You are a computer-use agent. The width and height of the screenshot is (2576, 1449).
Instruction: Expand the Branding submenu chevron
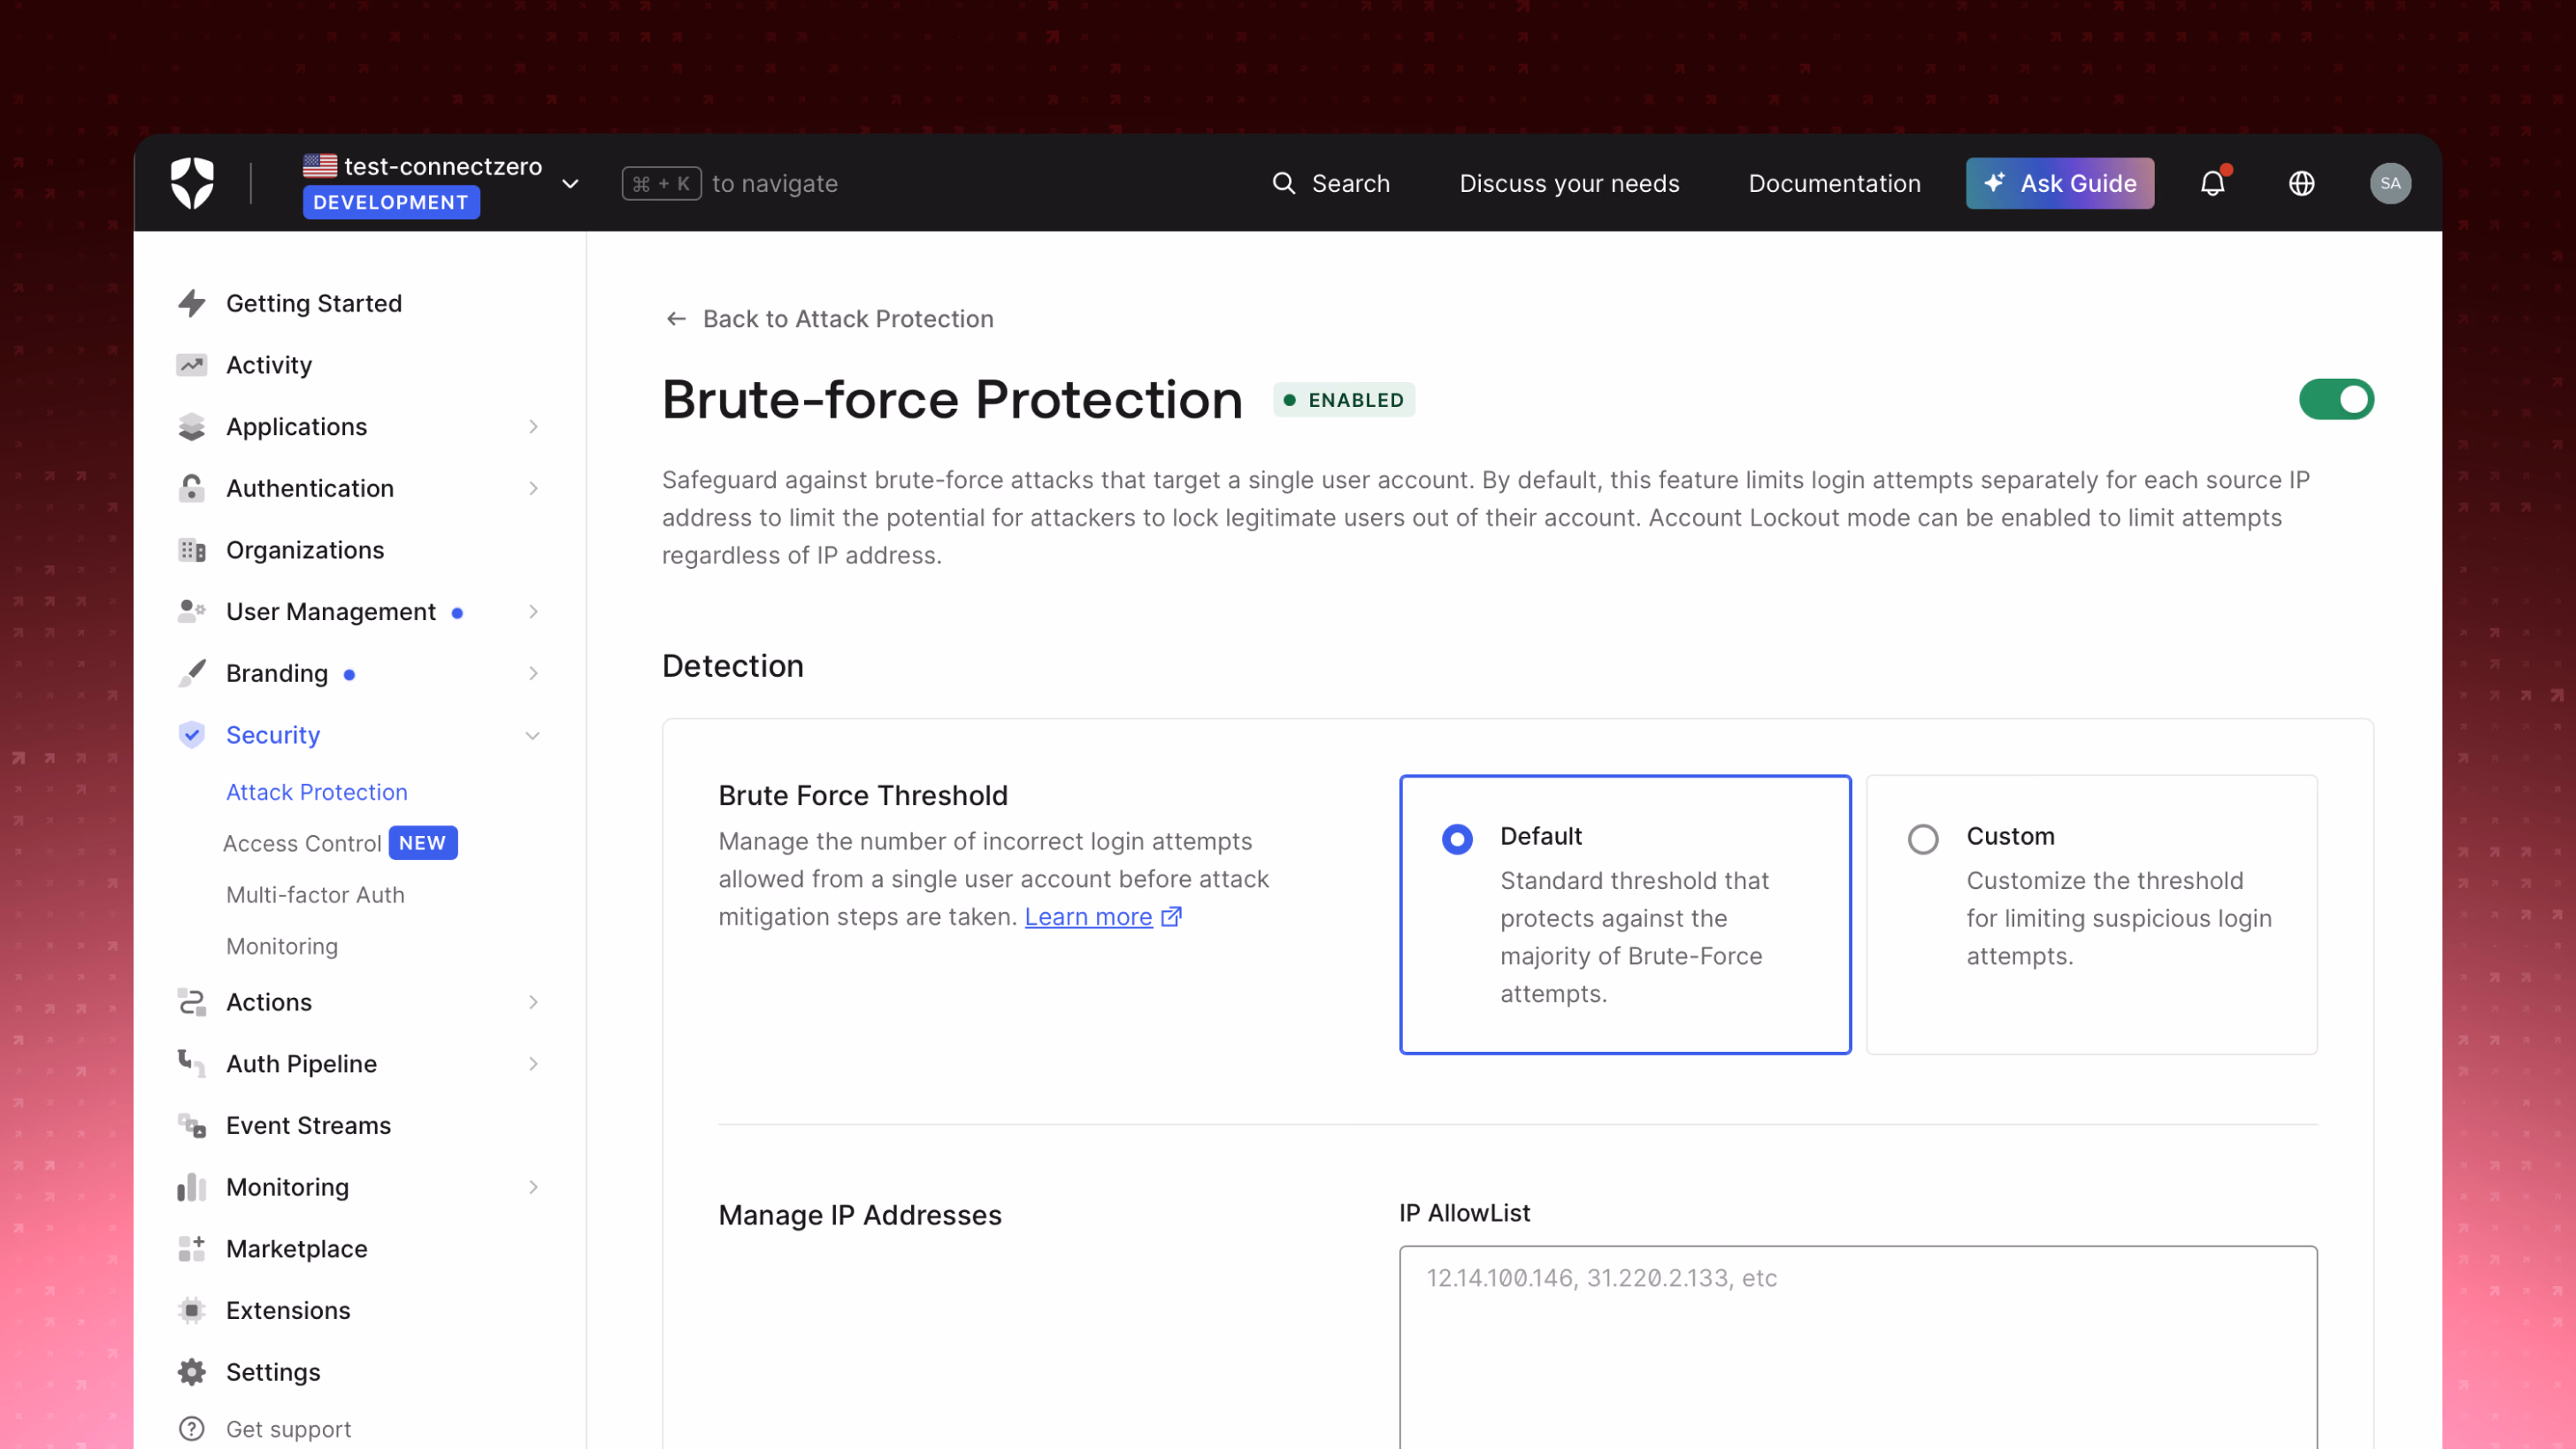tap(533, 673)
